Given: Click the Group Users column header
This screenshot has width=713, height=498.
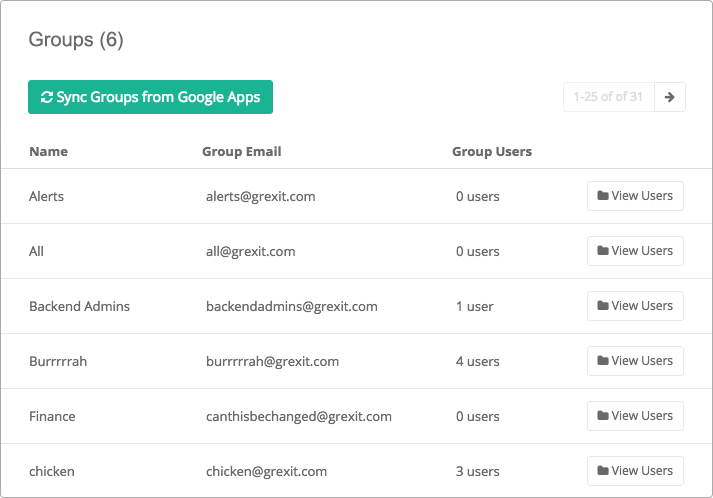Looking at the screenshot, I should pos(492,151).
